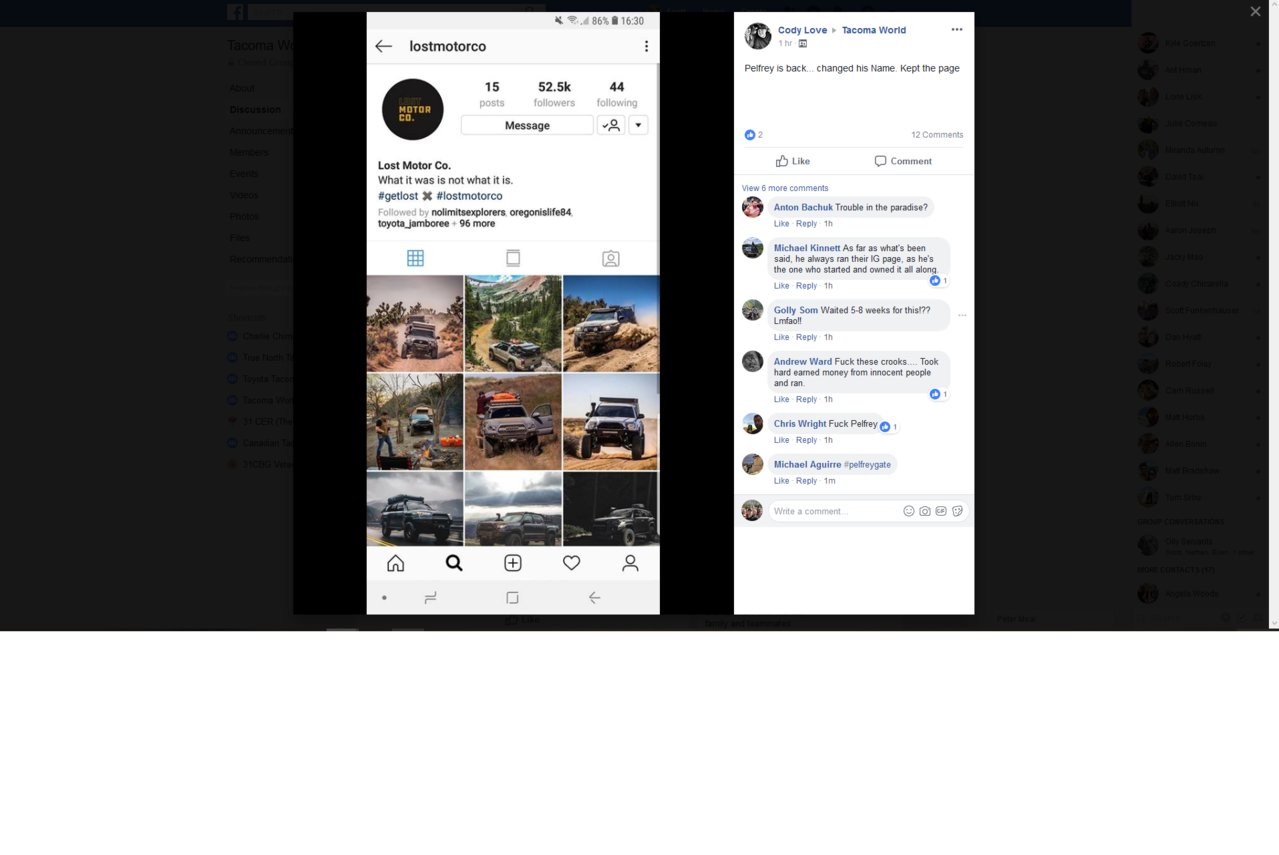
Task: View reactions on Andrew Ward's comment
Action: coord(938,394)
